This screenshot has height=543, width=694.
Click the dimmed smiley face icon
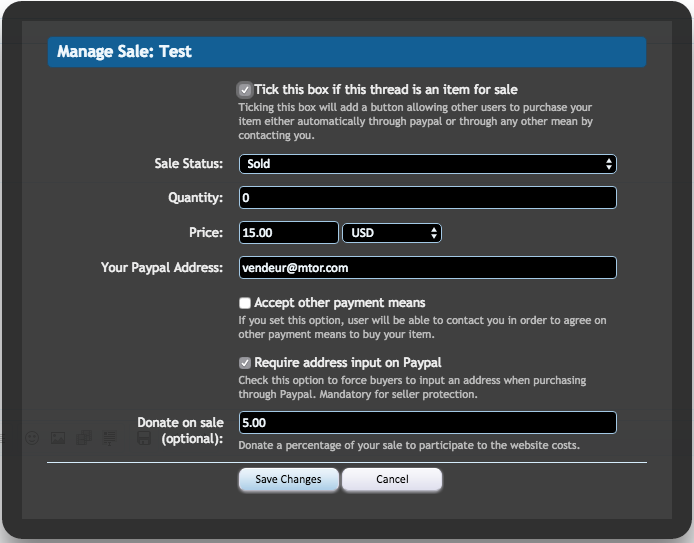[x=31, y=437]
